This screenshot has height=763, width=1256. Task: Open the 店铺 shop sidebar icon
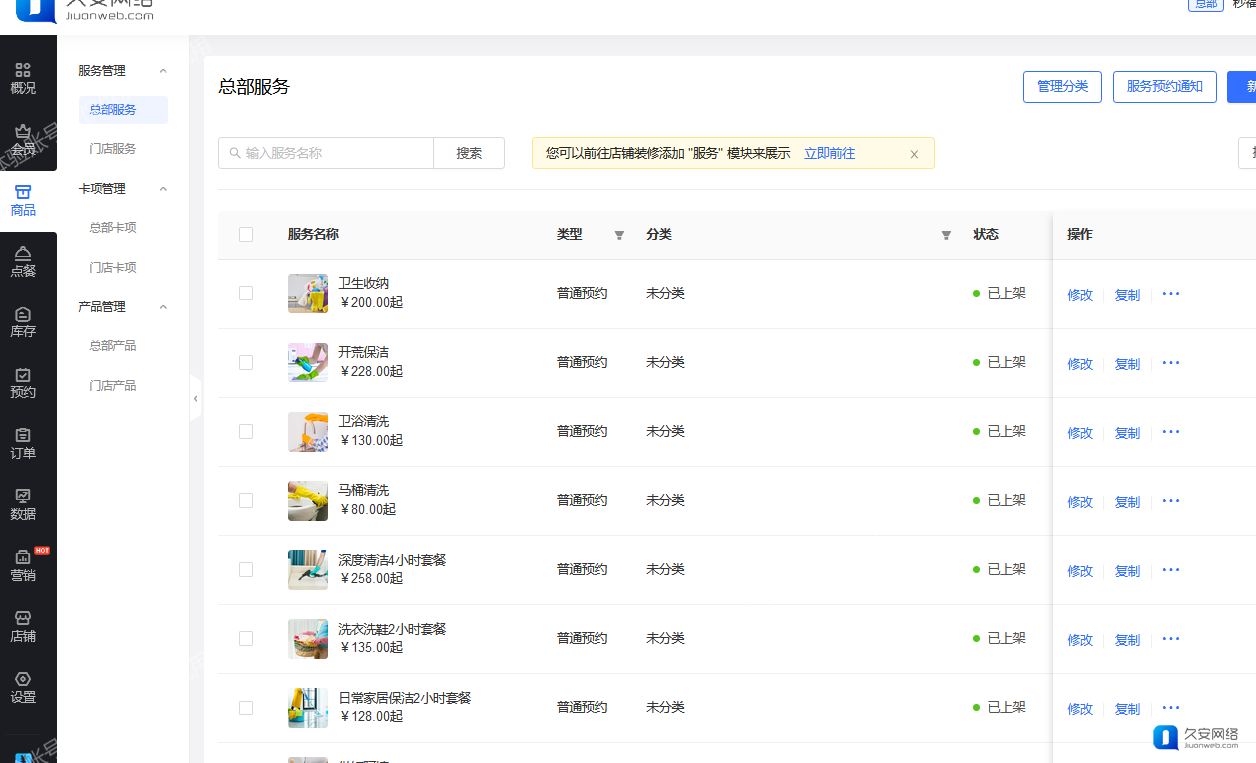coord(23,627)
